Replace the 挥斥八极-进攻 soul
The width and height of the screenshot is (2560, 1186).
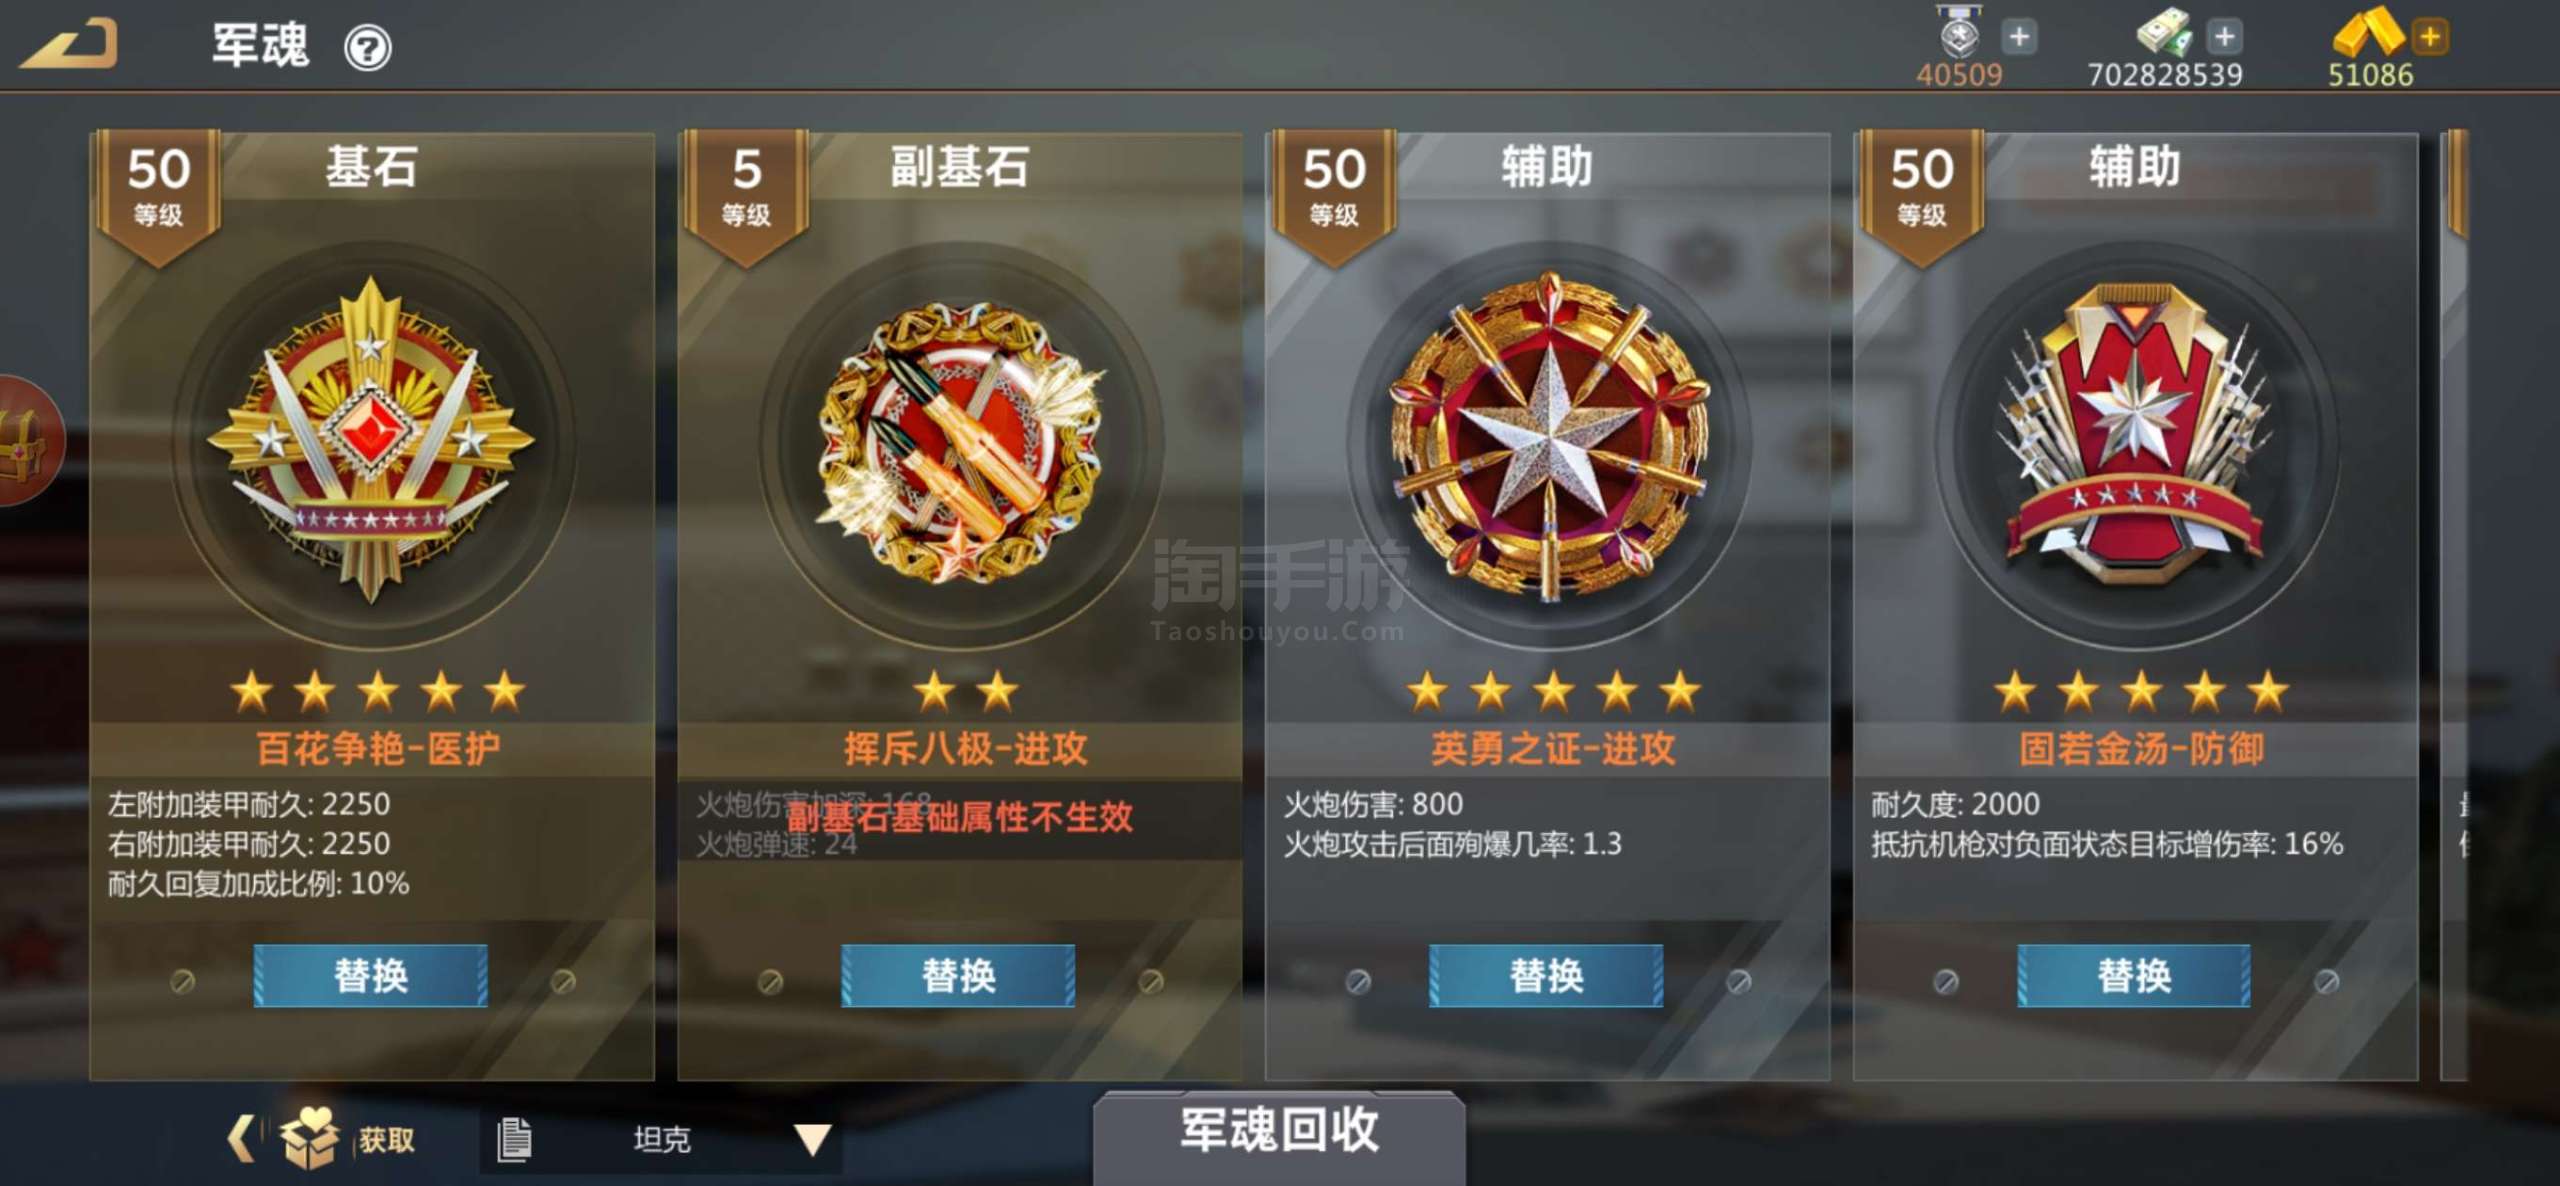coord(958,975)
